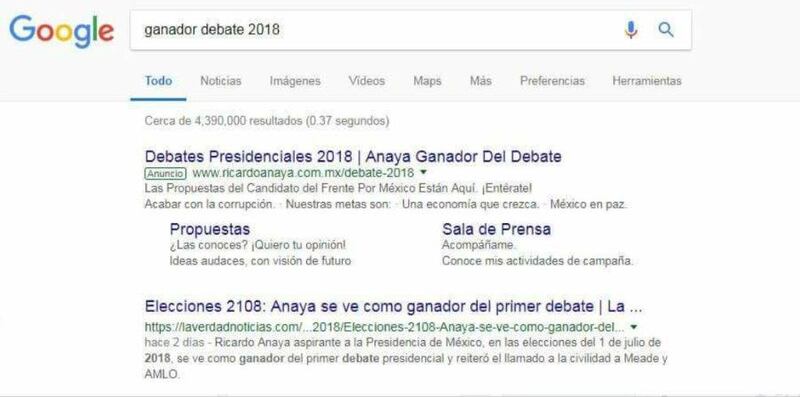Image resolution: width=800 pixels, height=397 pixels.
Task: Open the Maps tab
Action: [x=427, y=81]
